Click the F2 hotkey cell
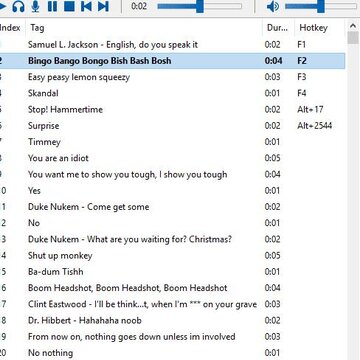 [302, 61]
